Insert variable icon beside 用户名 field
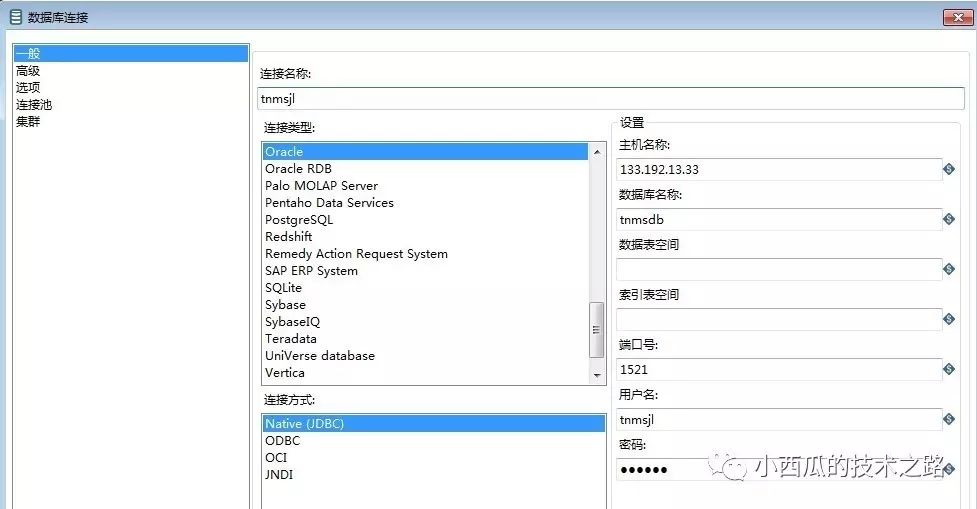 [x=949, y=419]
